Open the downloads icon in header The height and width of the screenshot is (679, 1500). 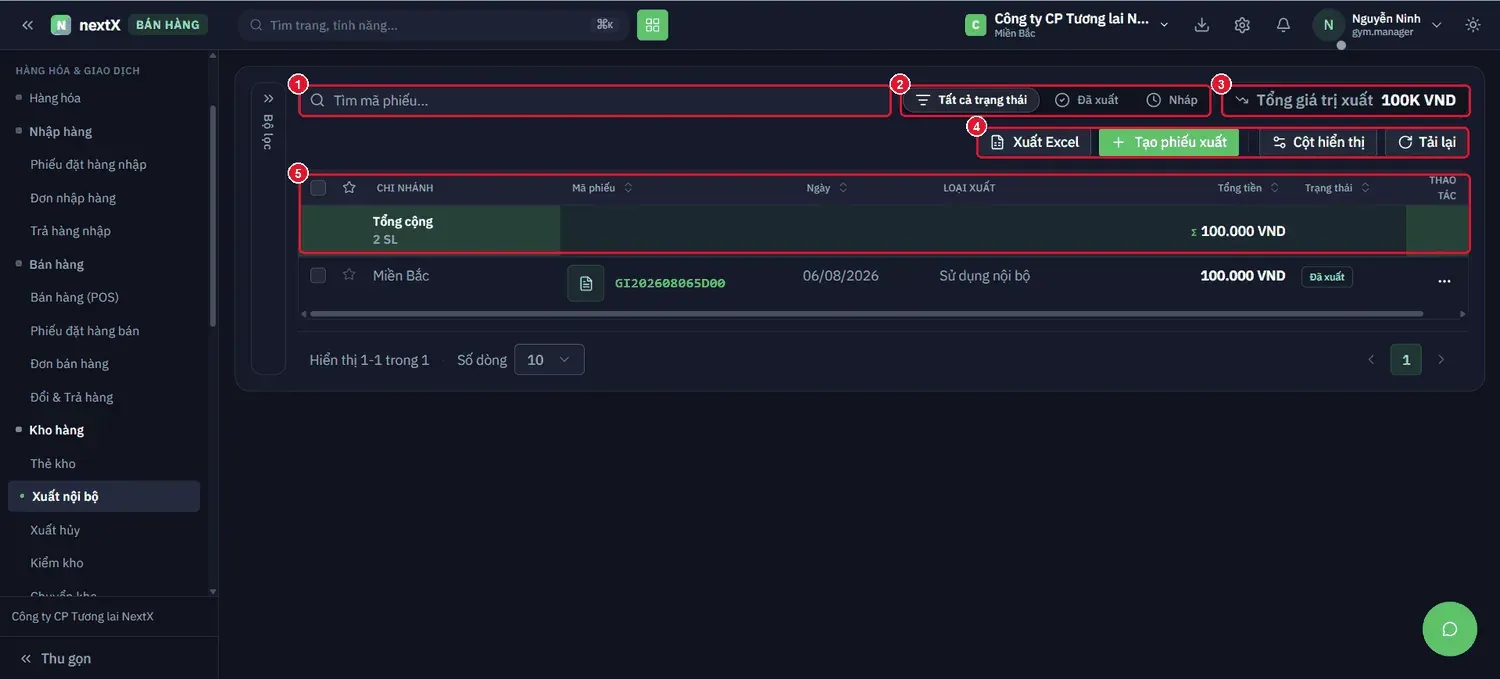1202,25
